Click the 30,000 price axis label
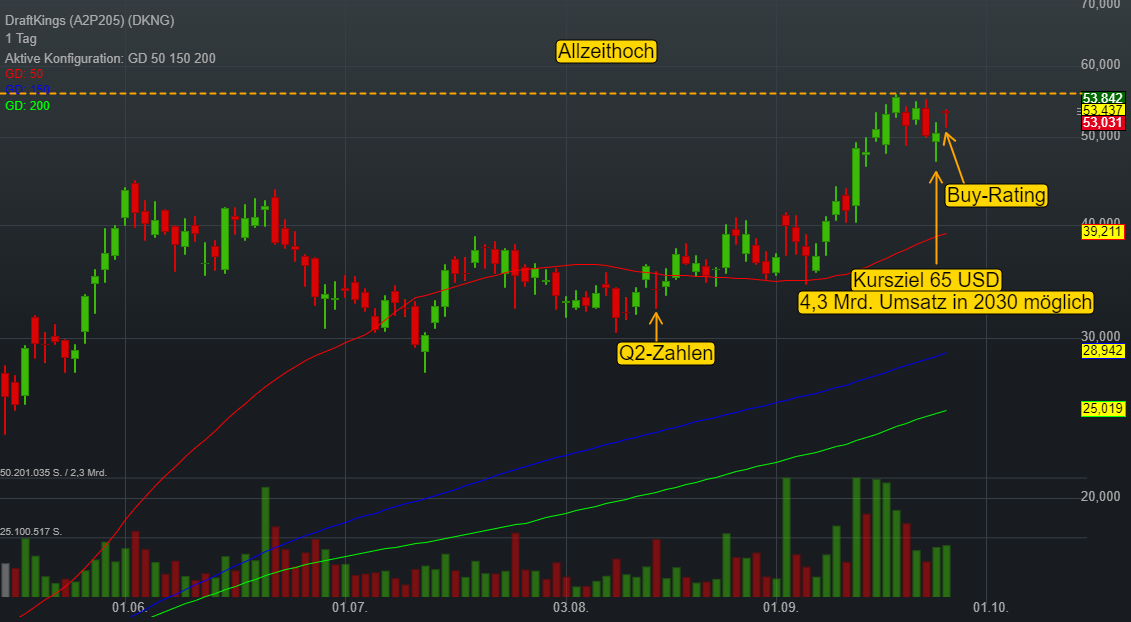Viewport: 1131px width, 622px height. [1101, 337]
